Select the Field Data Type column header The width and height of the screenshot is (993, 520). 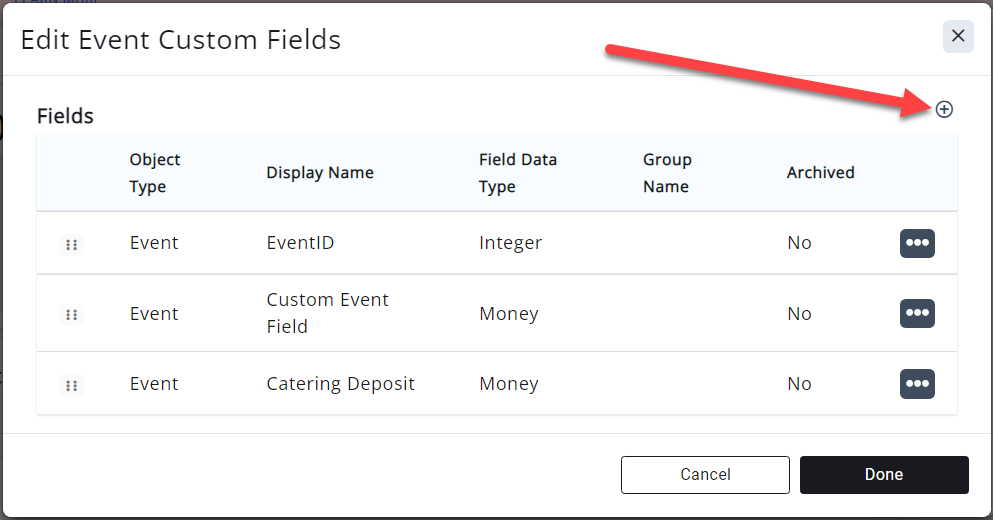pyautogui.click(x=518, y=173)
